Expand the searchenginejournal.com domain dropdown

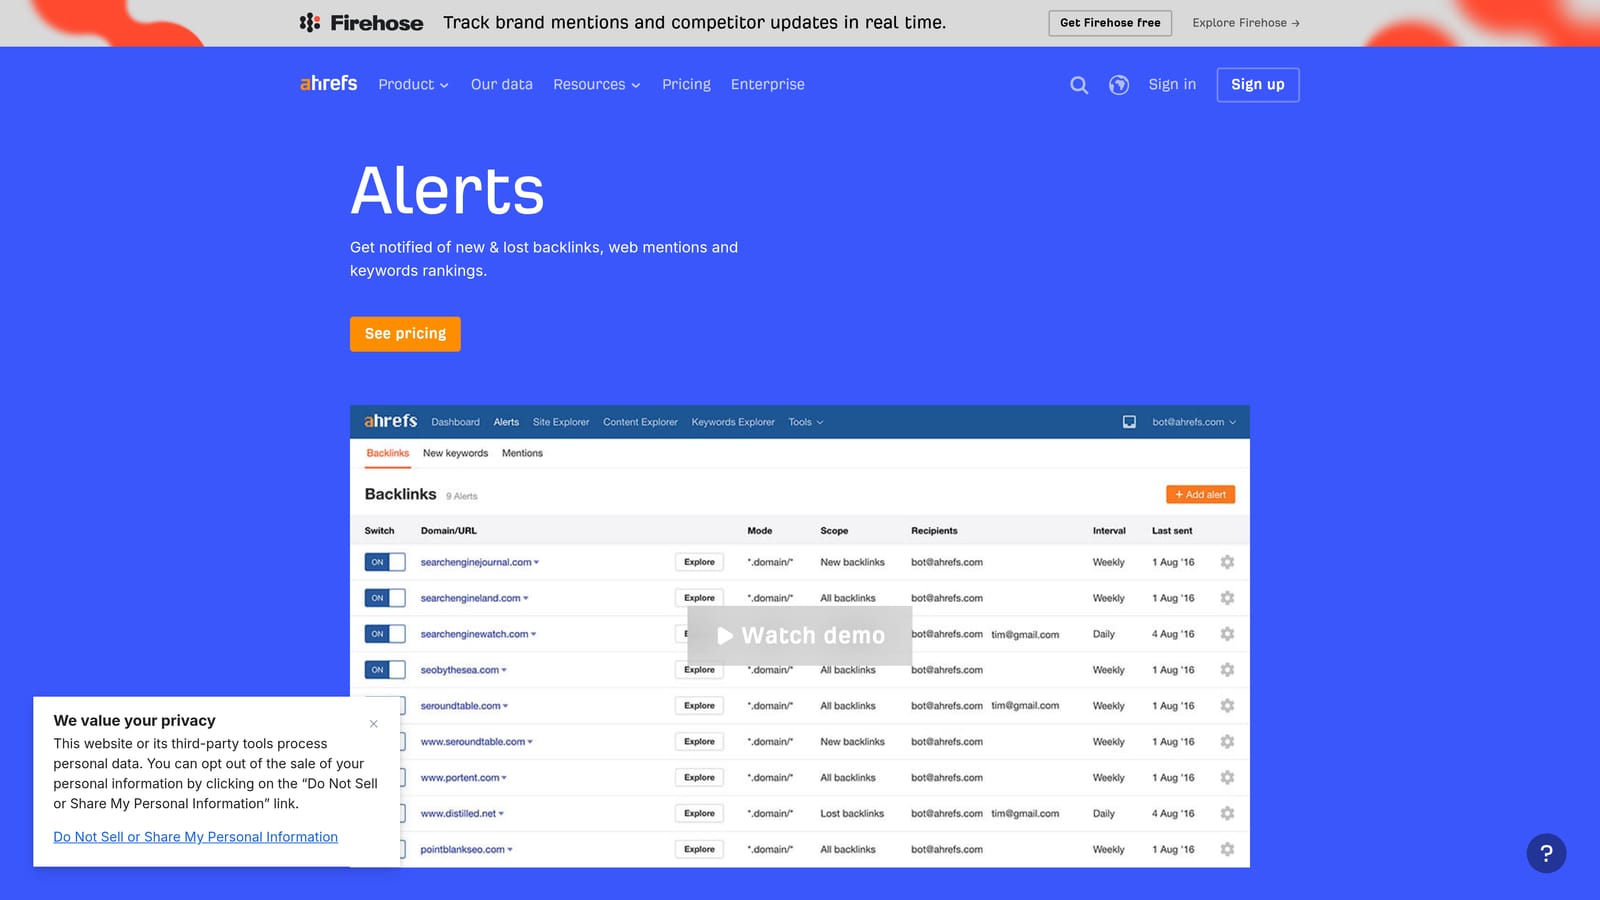(x=536, y=563)
